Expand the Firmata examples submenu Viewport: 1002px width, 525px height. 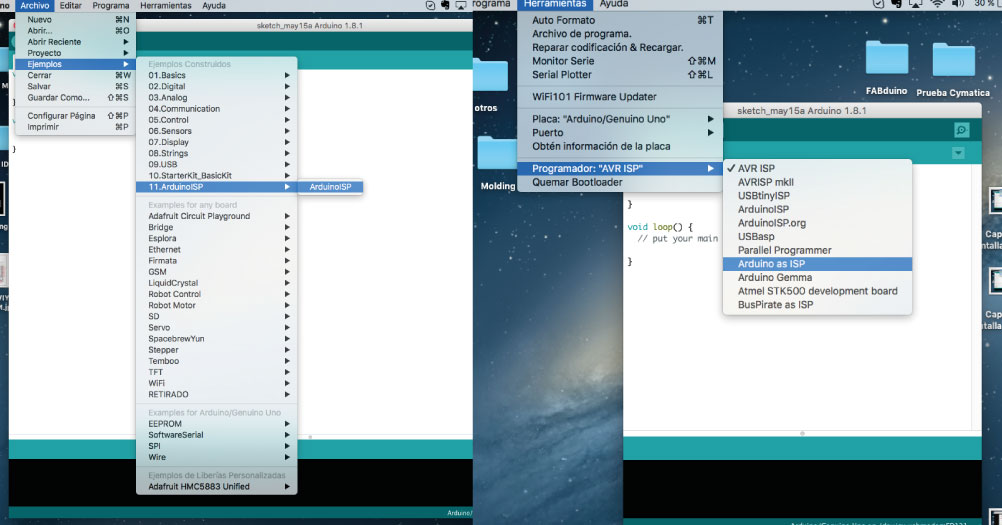[x=217, y=261]
